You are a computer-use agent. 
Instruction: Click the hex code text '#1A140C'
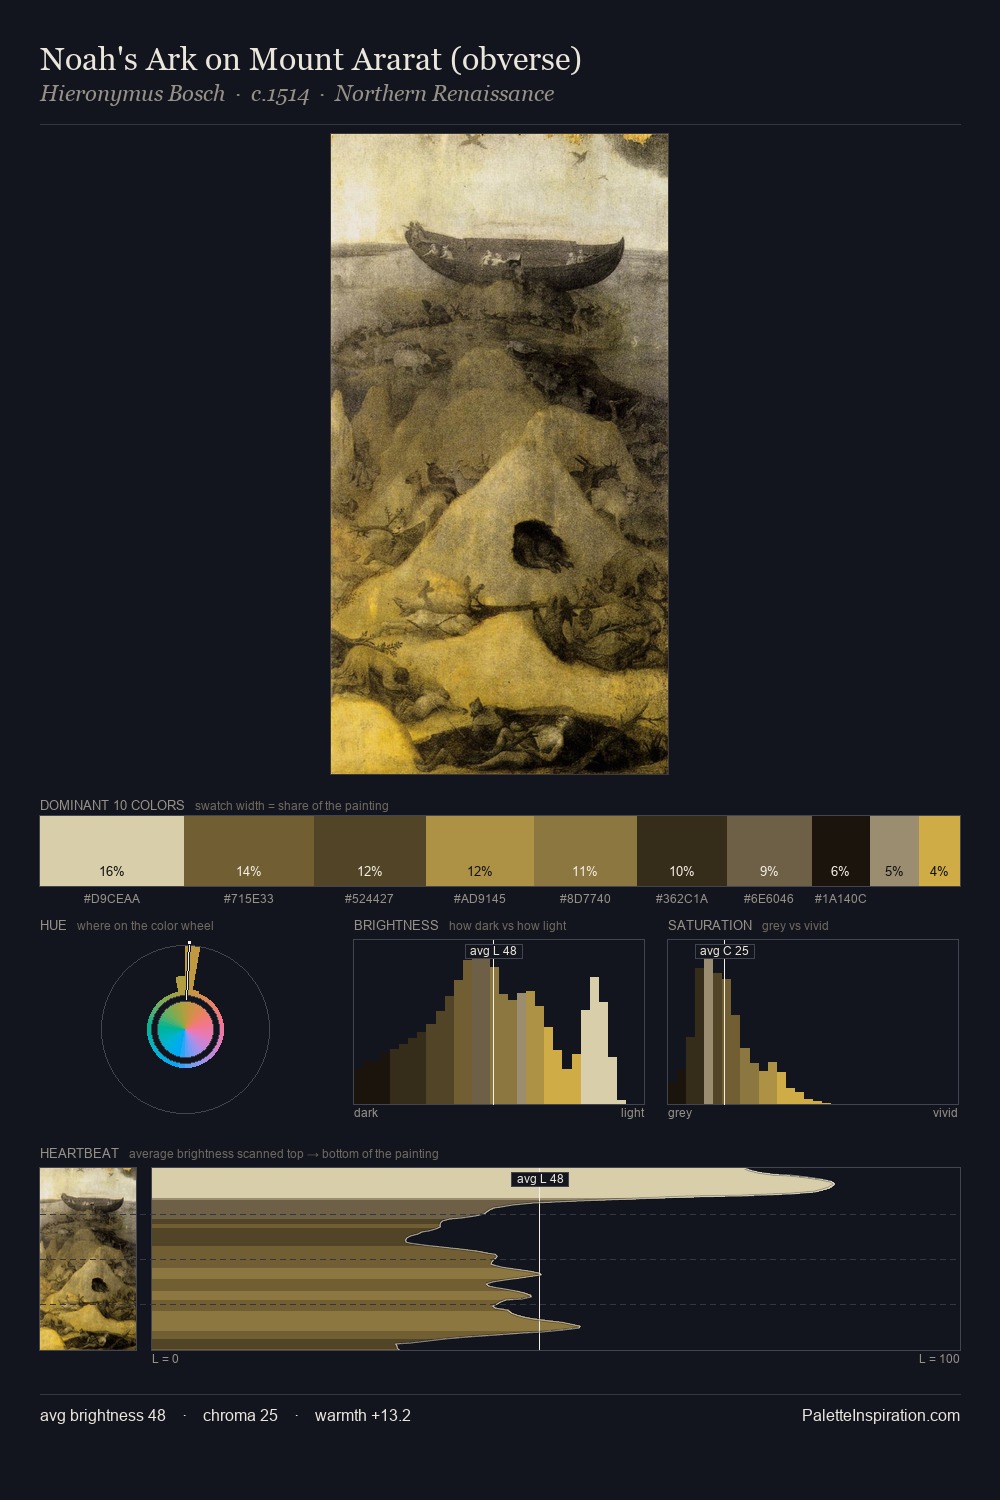point(841,899)
